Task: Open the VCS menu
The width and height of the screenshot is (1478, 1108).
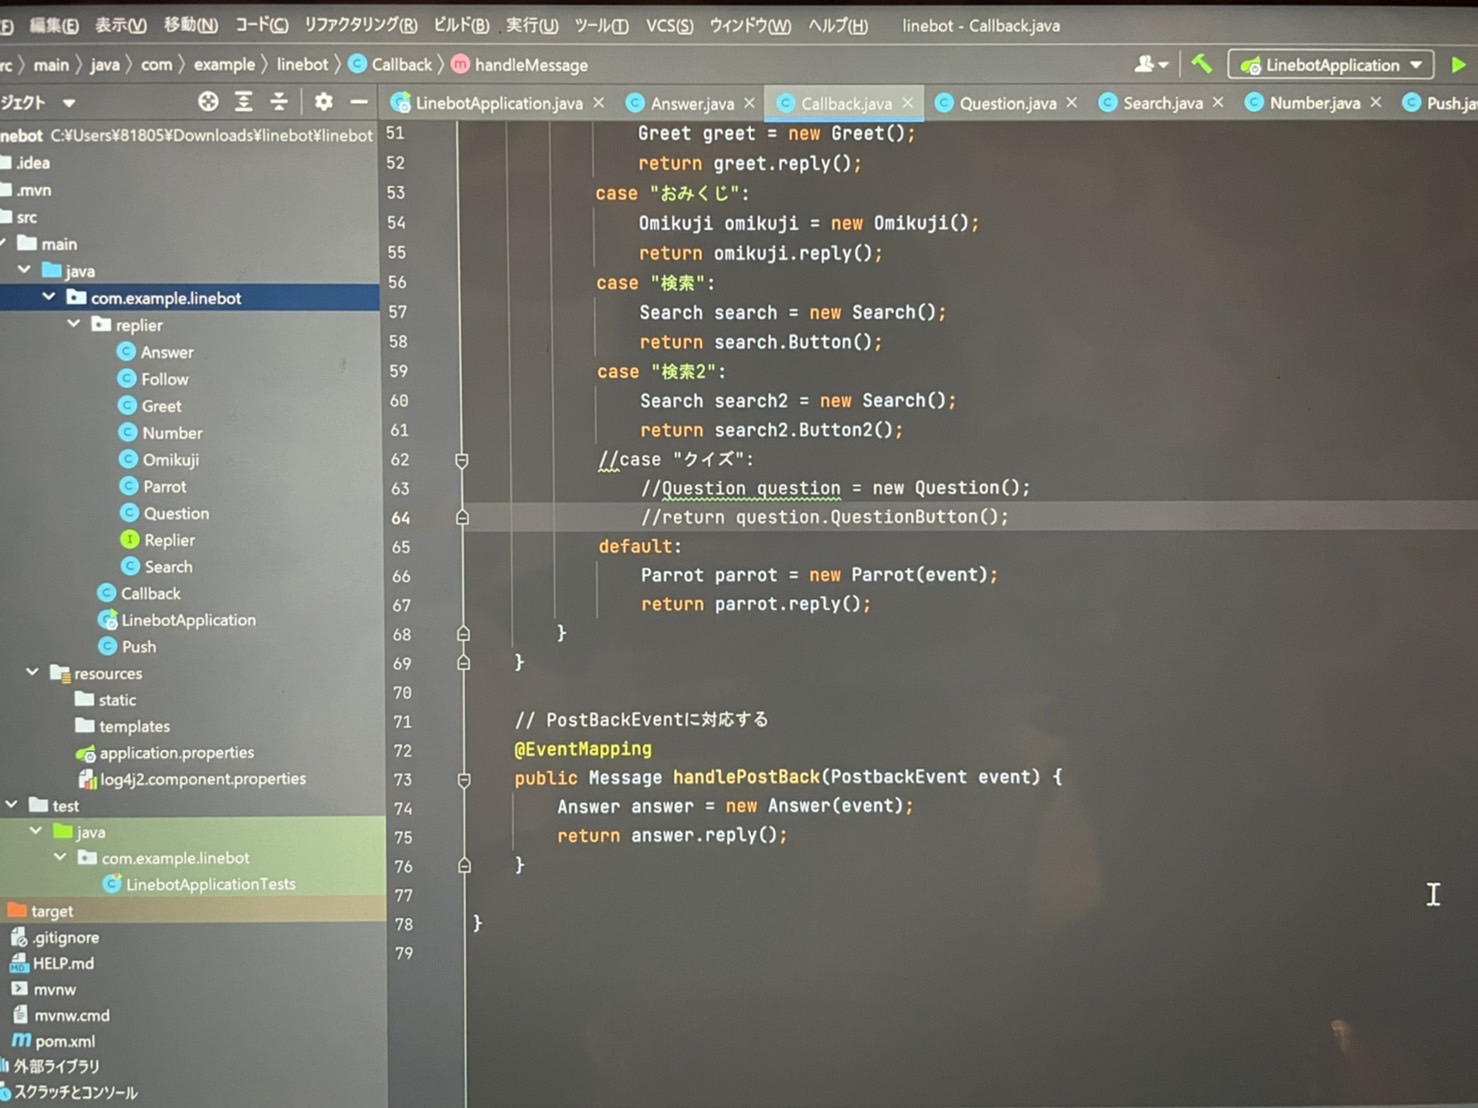Action: [x=668, y=26]
